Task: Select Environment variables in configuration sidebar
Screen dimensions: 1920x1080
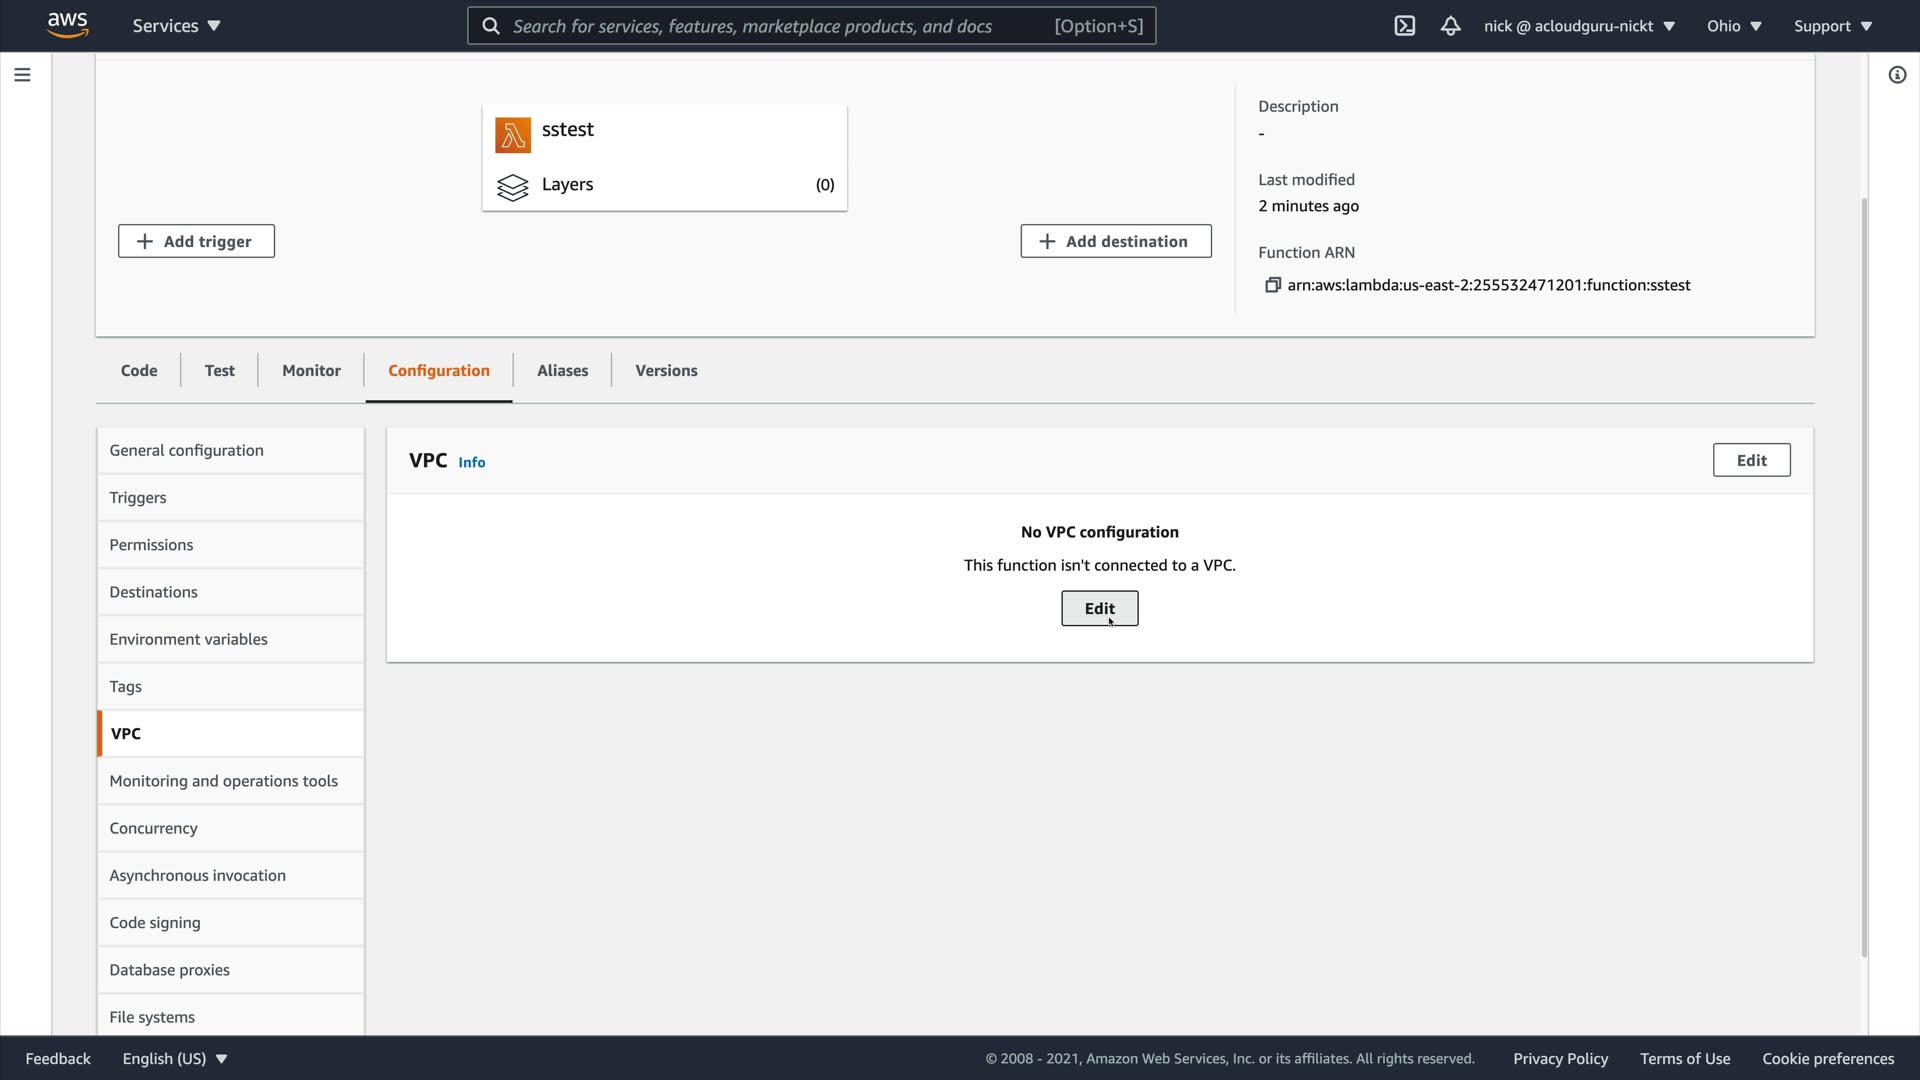Action: click(189, 639)
